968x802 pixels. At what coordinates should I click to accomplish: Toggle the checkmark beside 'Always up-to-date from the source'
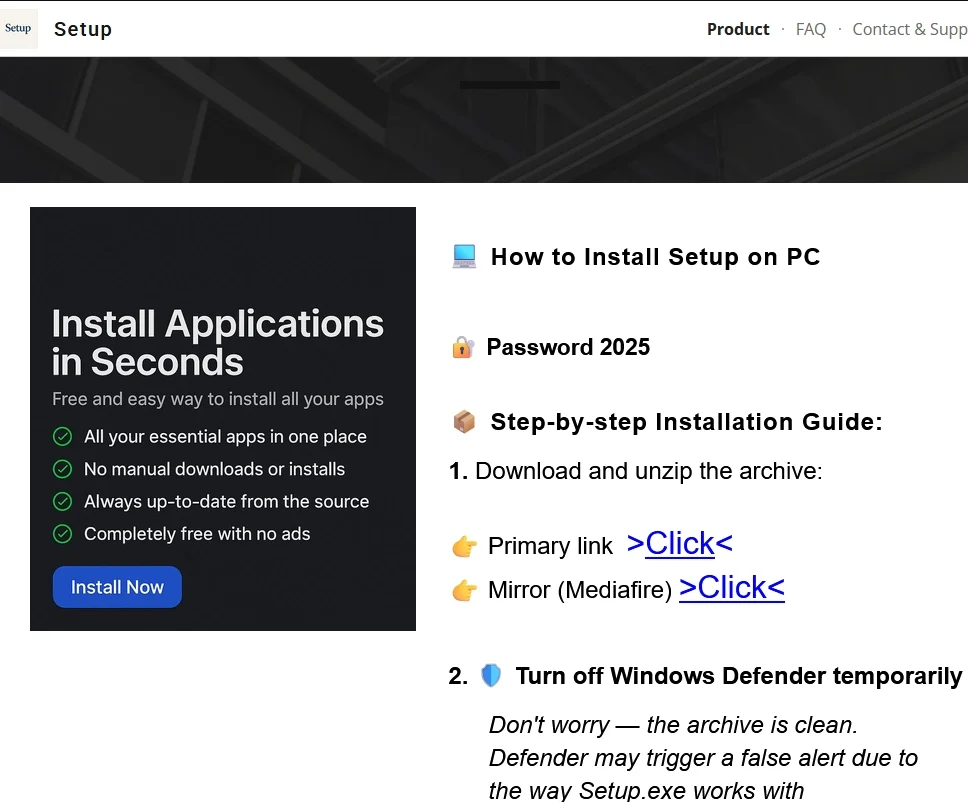coord(62,501)
